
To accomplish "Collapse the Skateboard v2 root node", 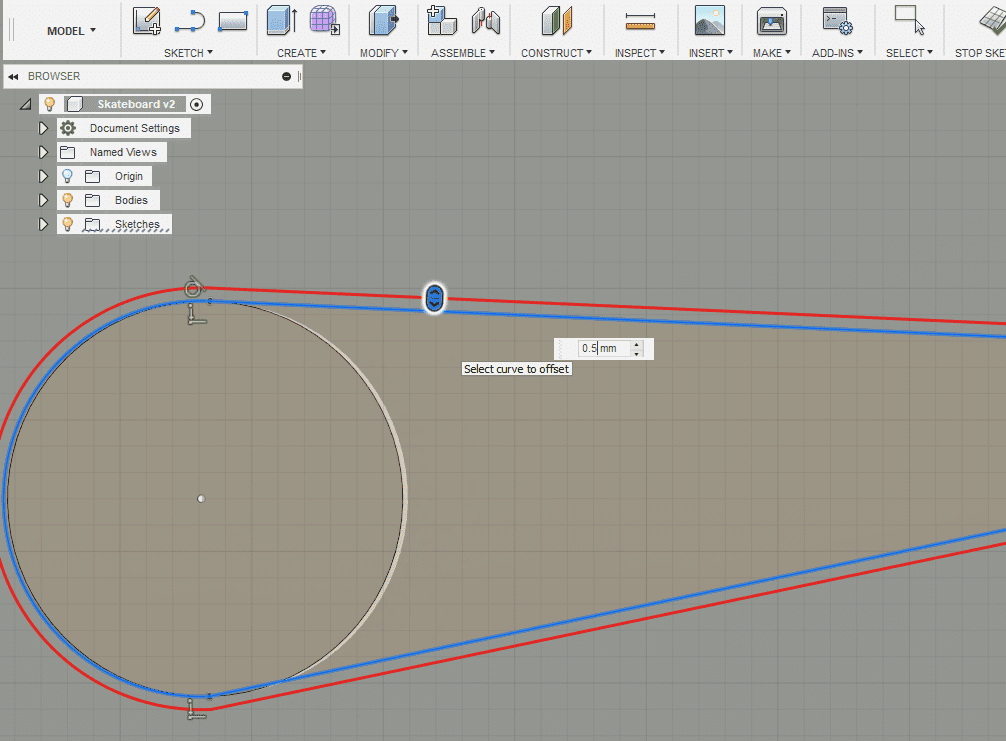I will click(x=25, y=104).
